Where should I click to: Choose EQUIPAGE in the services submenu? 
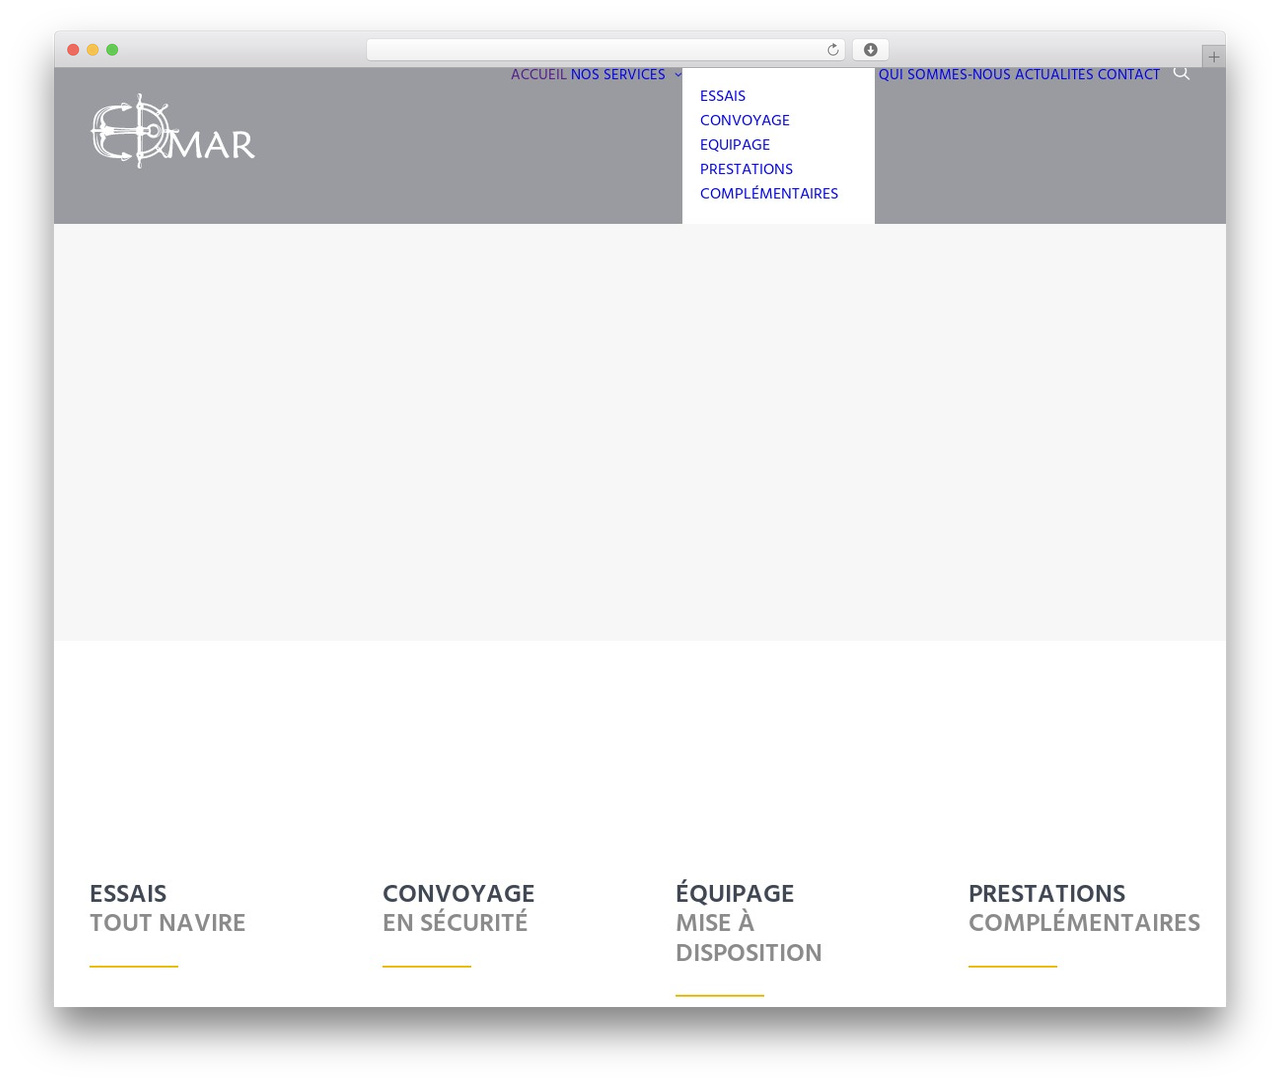(734, 145)
